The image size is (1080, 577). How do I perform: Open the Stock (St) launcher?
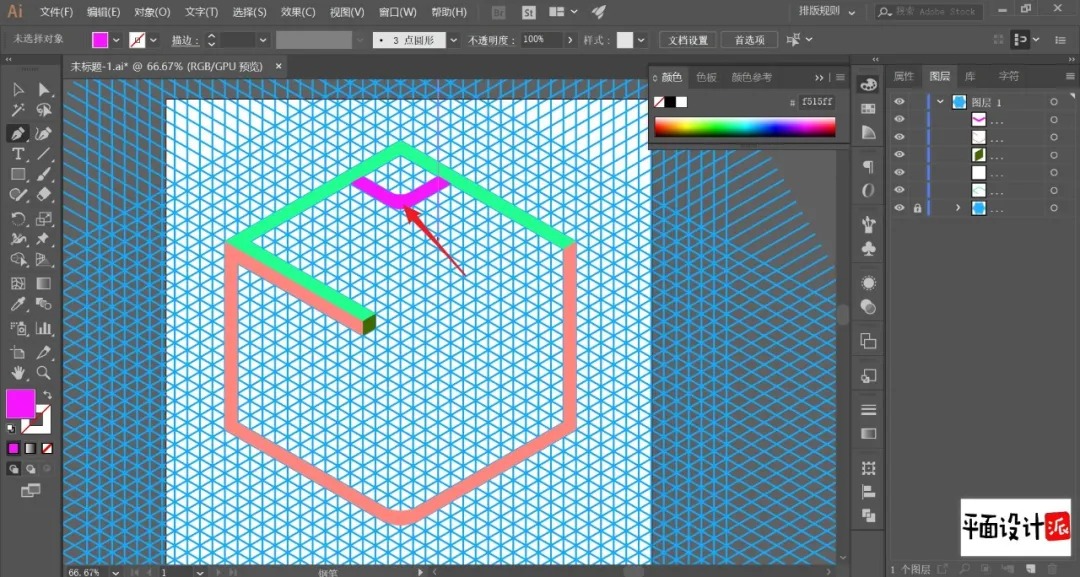(528, 12)
